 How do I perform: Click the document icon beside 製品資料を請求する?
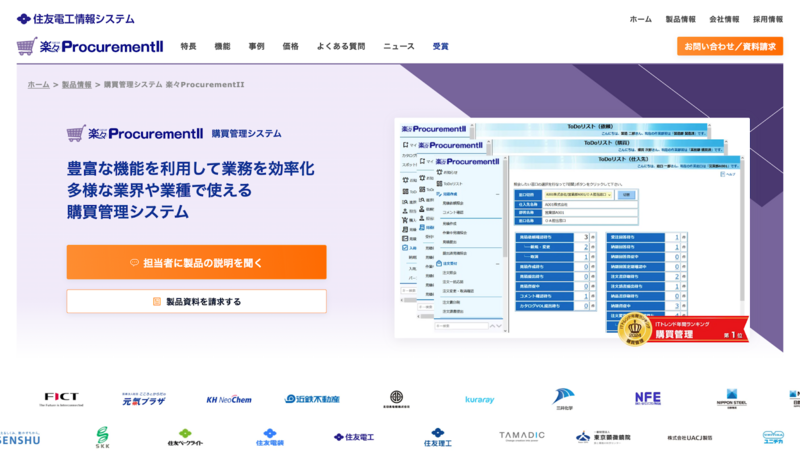click(x=157, y=302)
